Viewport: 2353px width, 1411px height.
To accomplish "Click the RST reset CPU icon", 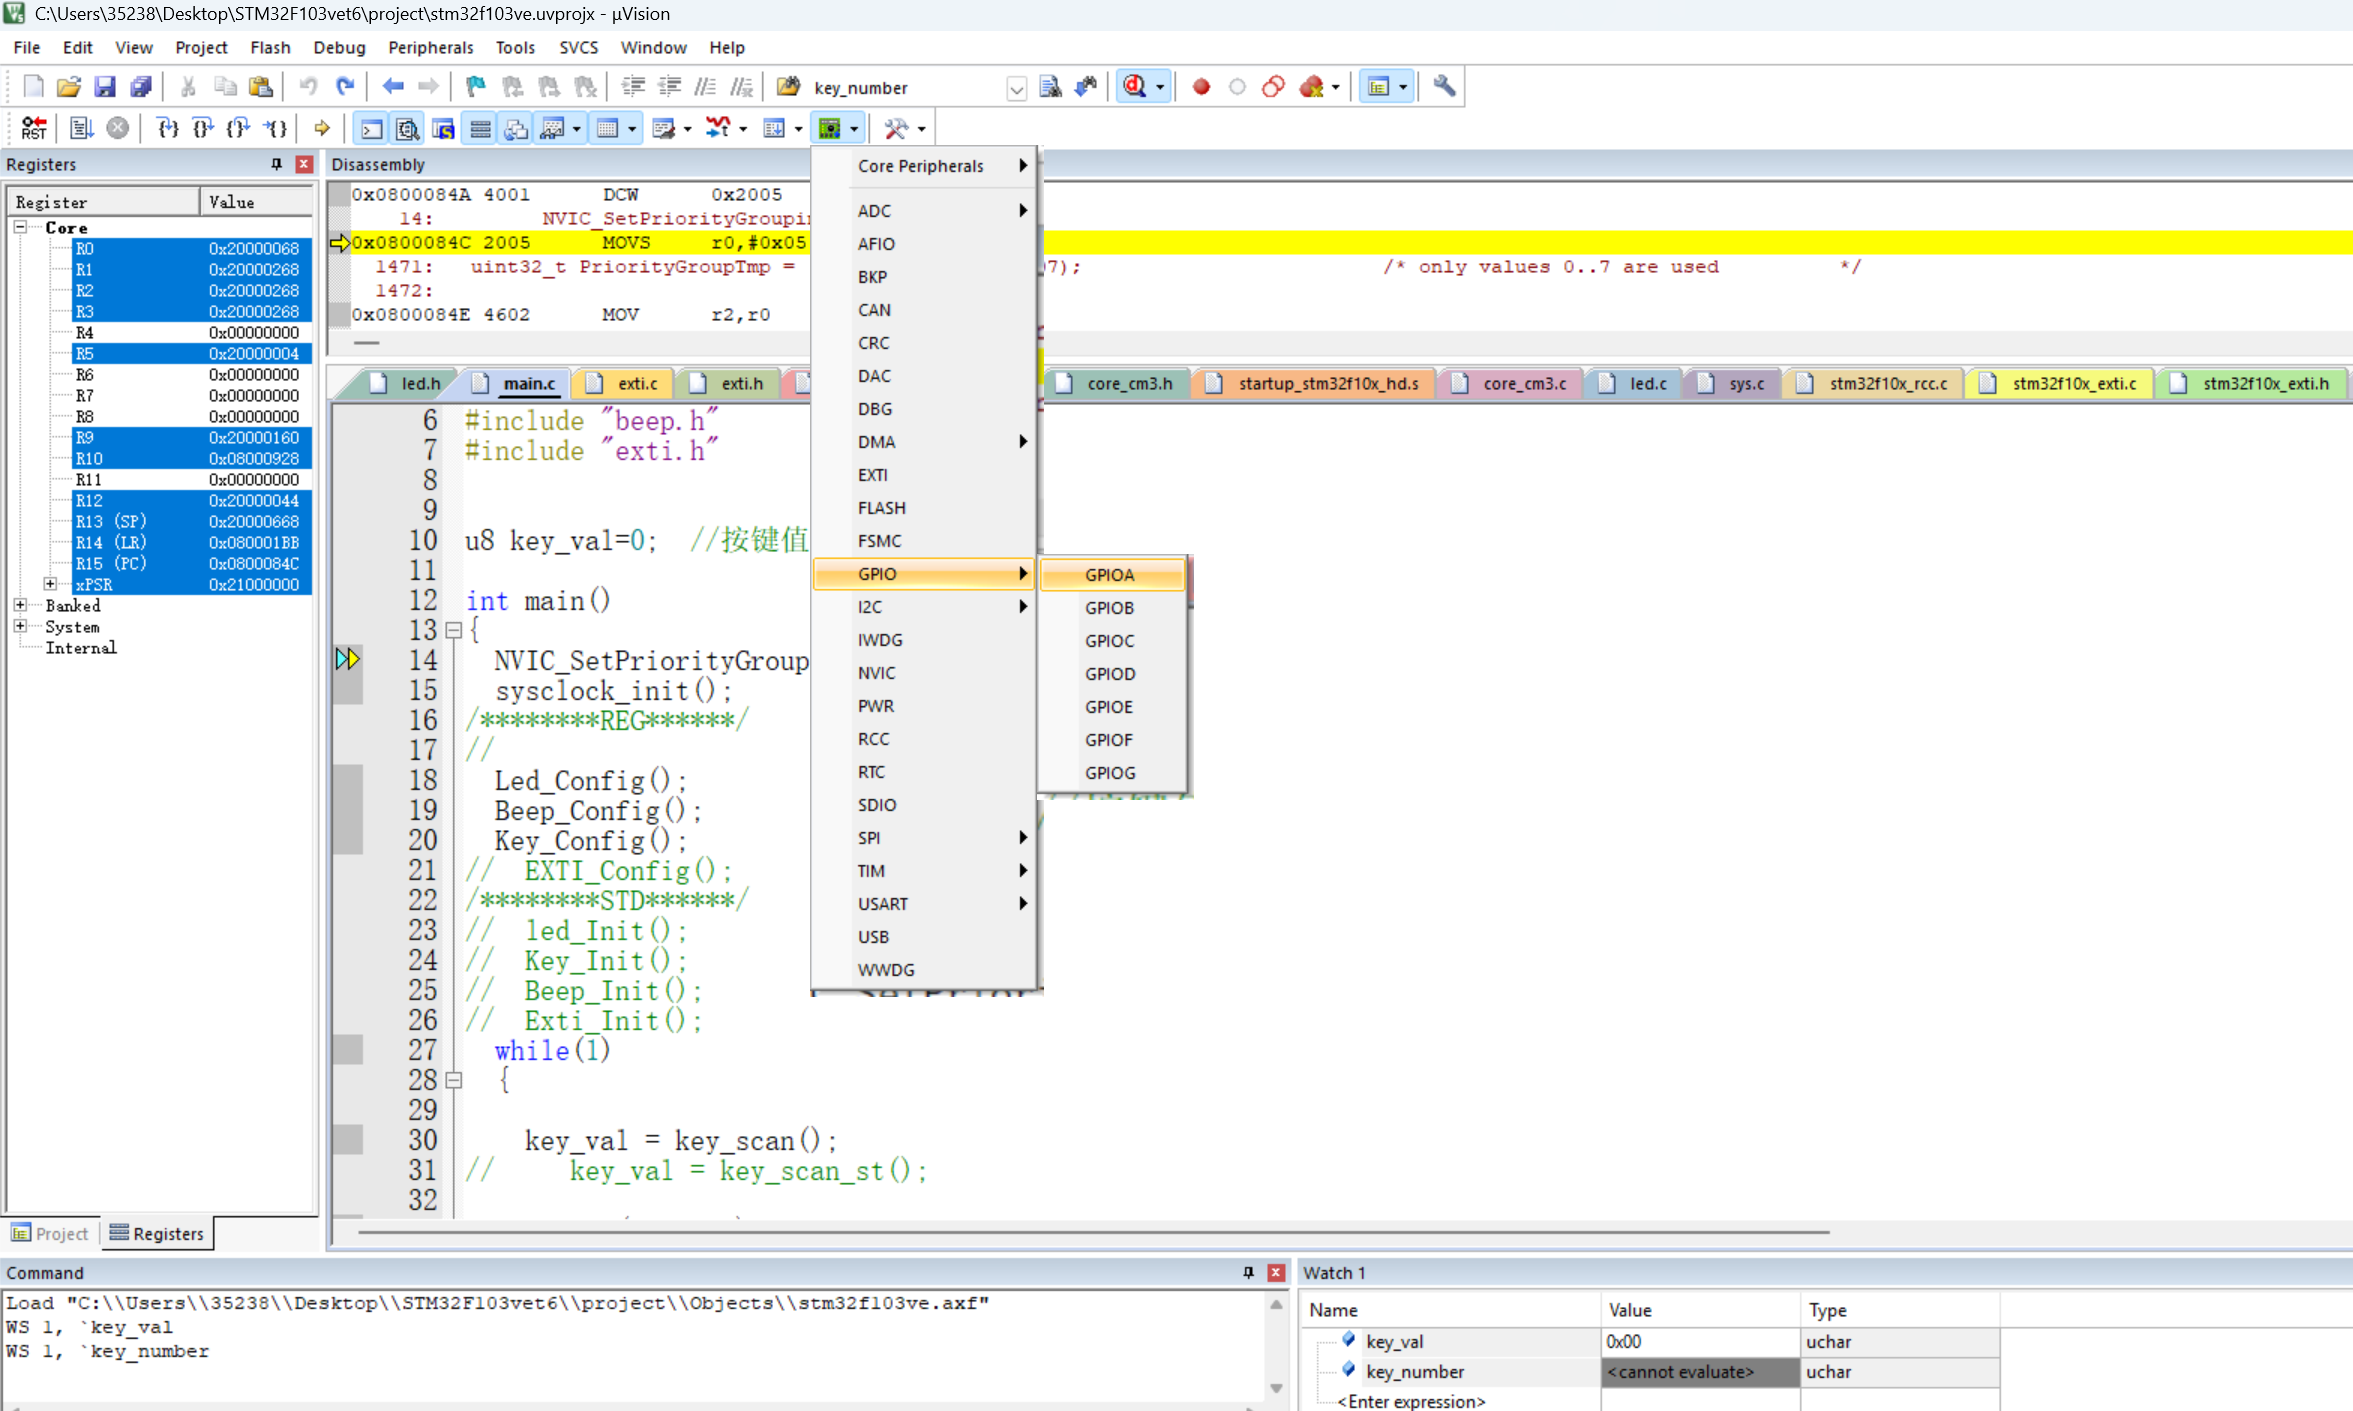I will coord(33,128).
